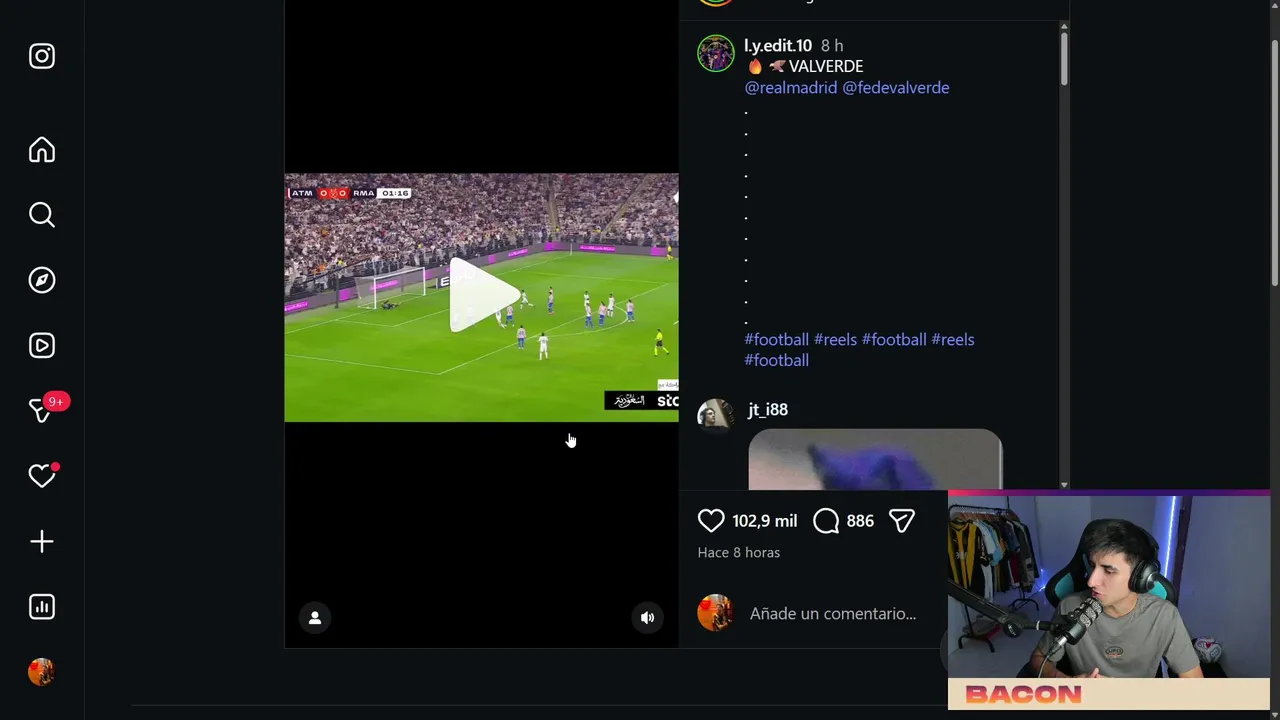Open Instagram home via logo icon
Screen dimensions: 1280x720
coord(42,56)
